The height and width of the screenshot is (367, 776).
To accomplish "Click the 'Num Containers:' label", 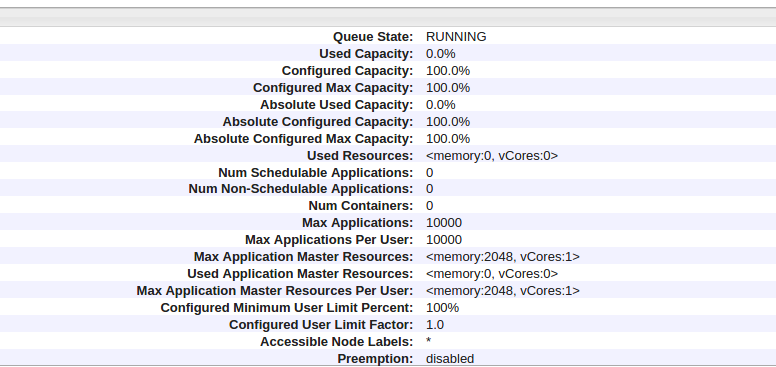I will pos(361,205).
